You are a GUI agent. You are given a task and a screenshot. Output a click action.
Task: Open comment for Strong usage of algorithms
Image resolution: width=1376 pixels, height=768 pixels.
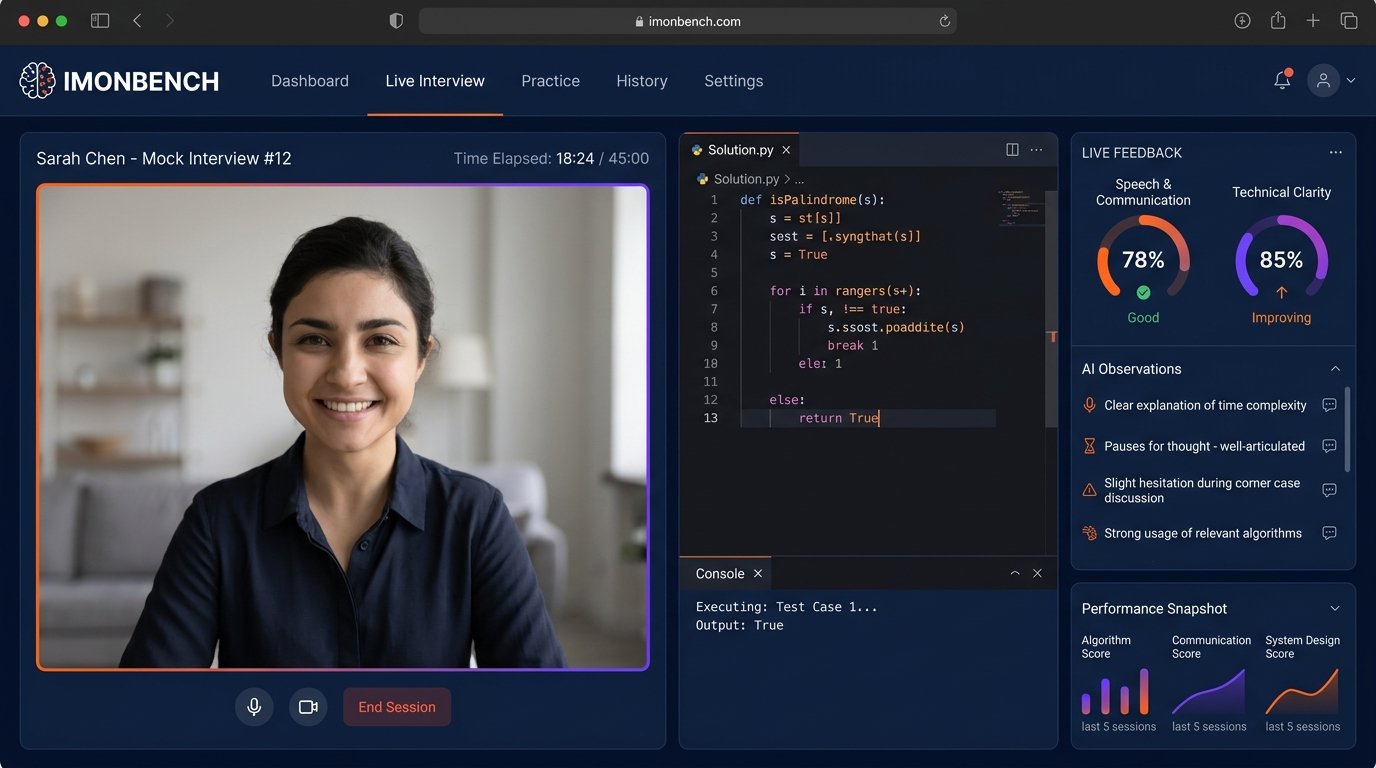[x=1329, y=533]
